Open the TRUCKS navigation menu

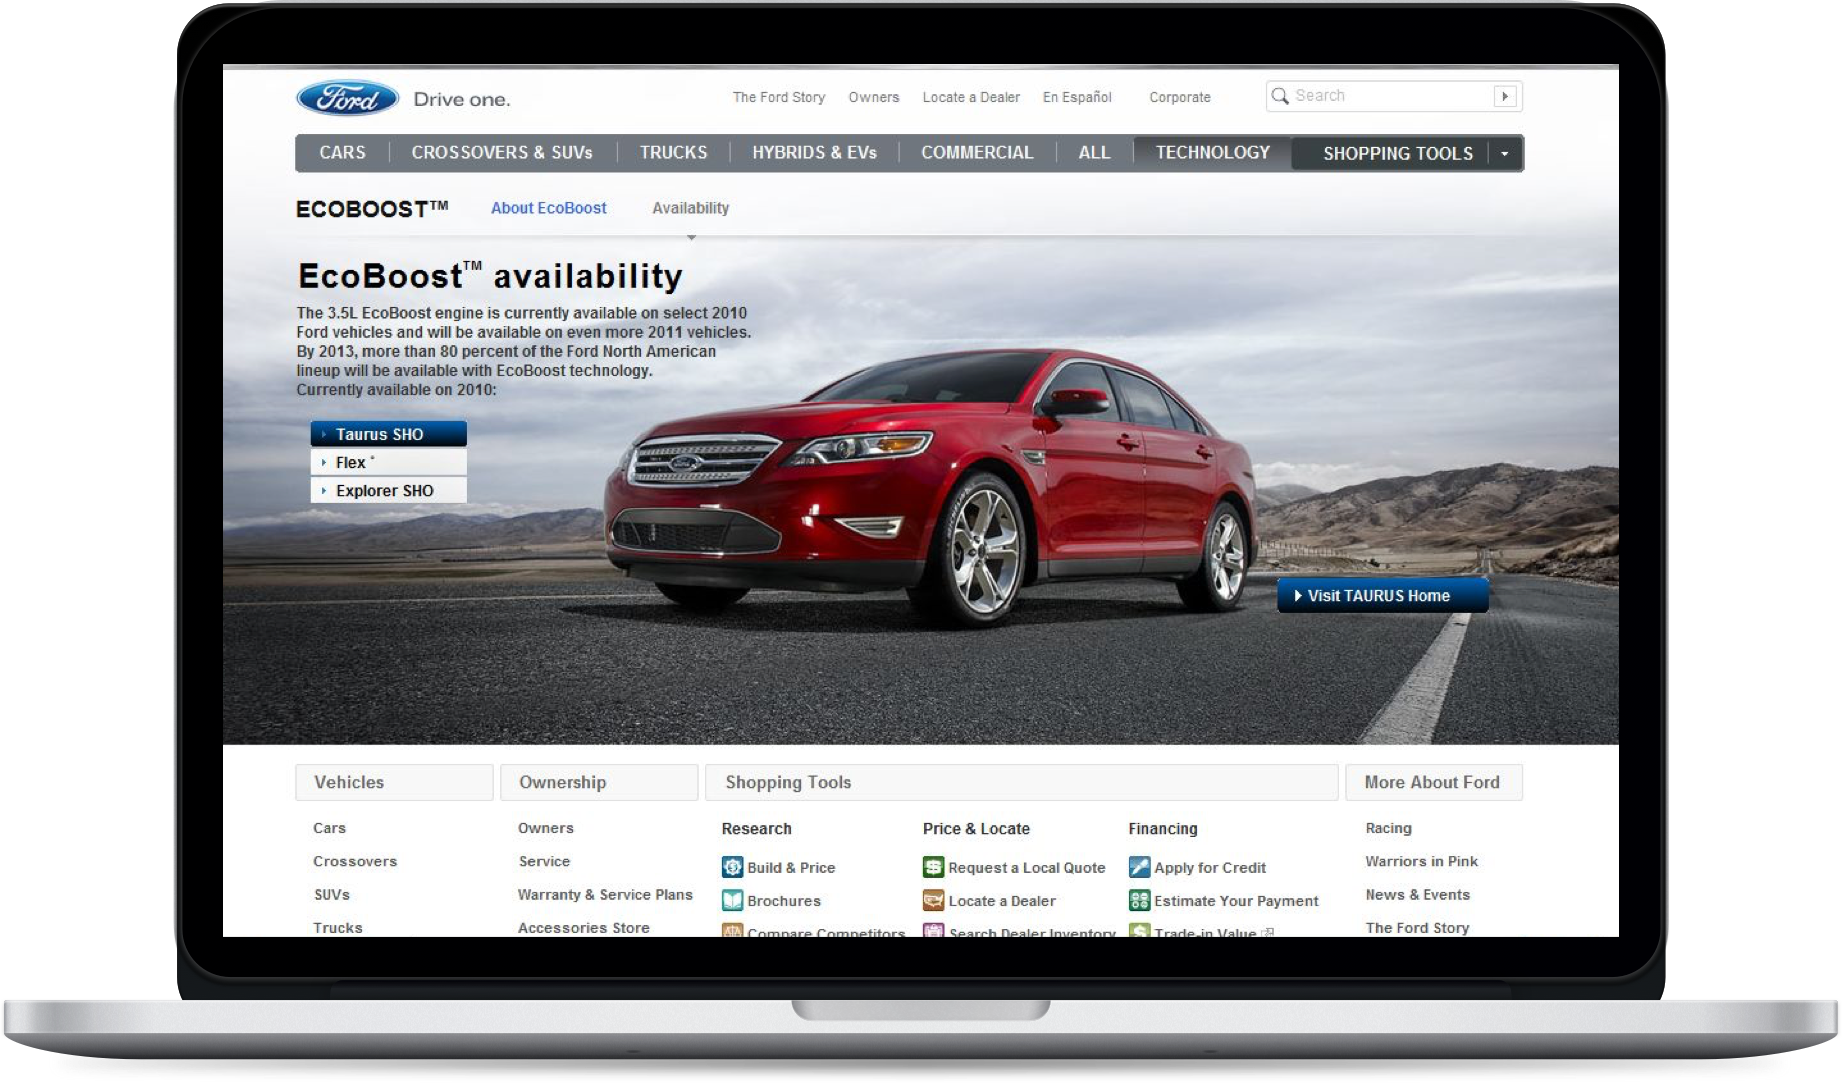click(673, 152)
